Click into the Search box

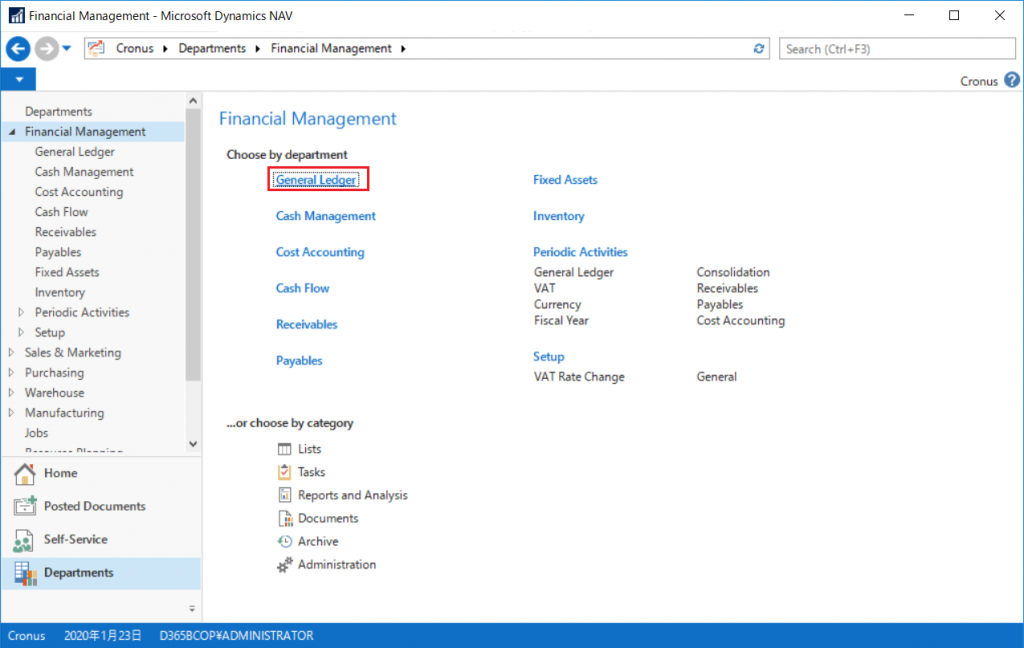pyautogui.click(x=897, y=48)
